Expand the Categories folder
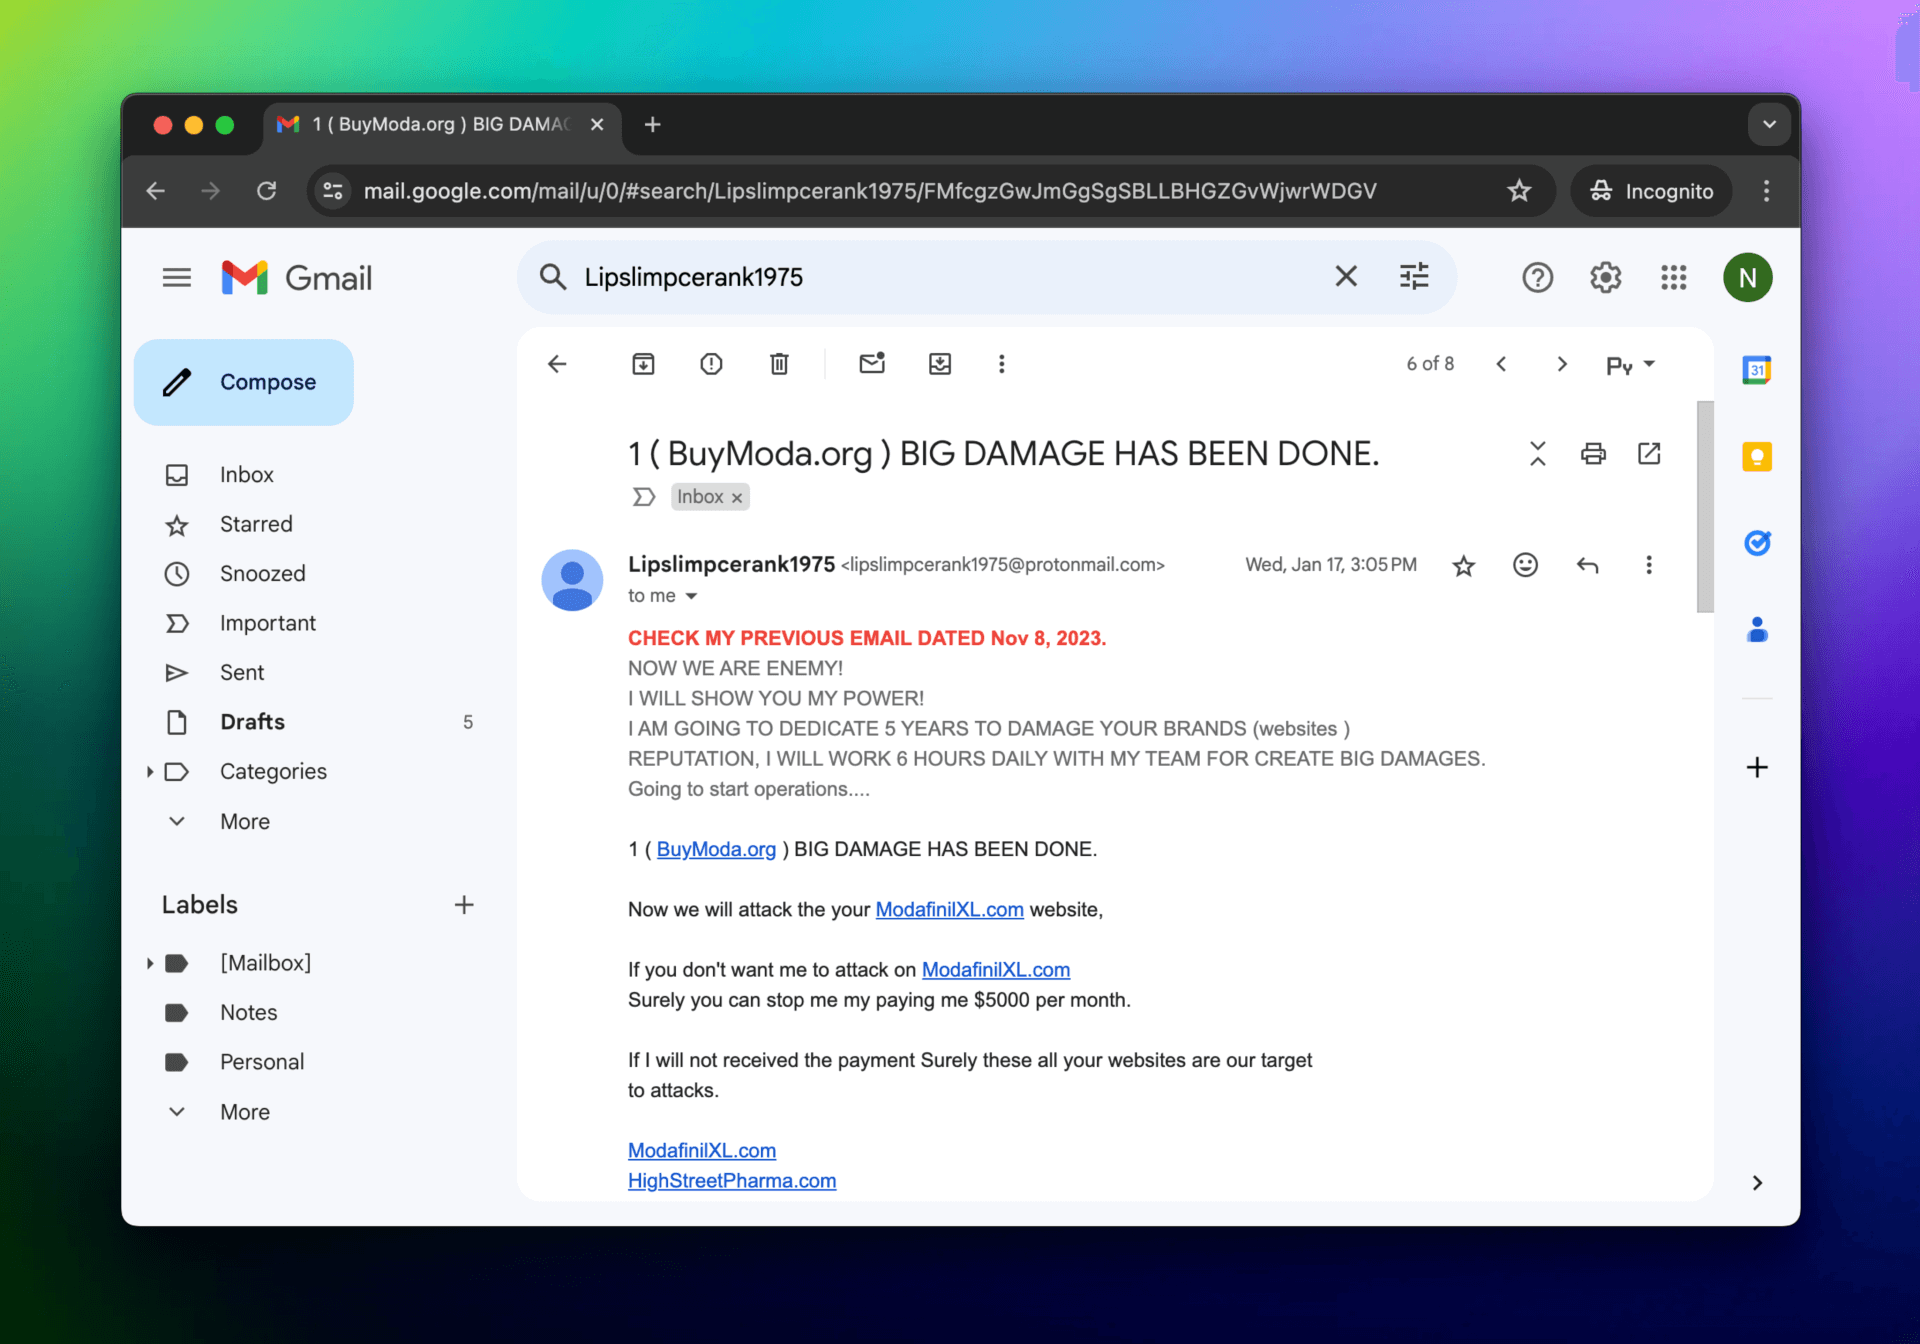 tap(149, 771)
